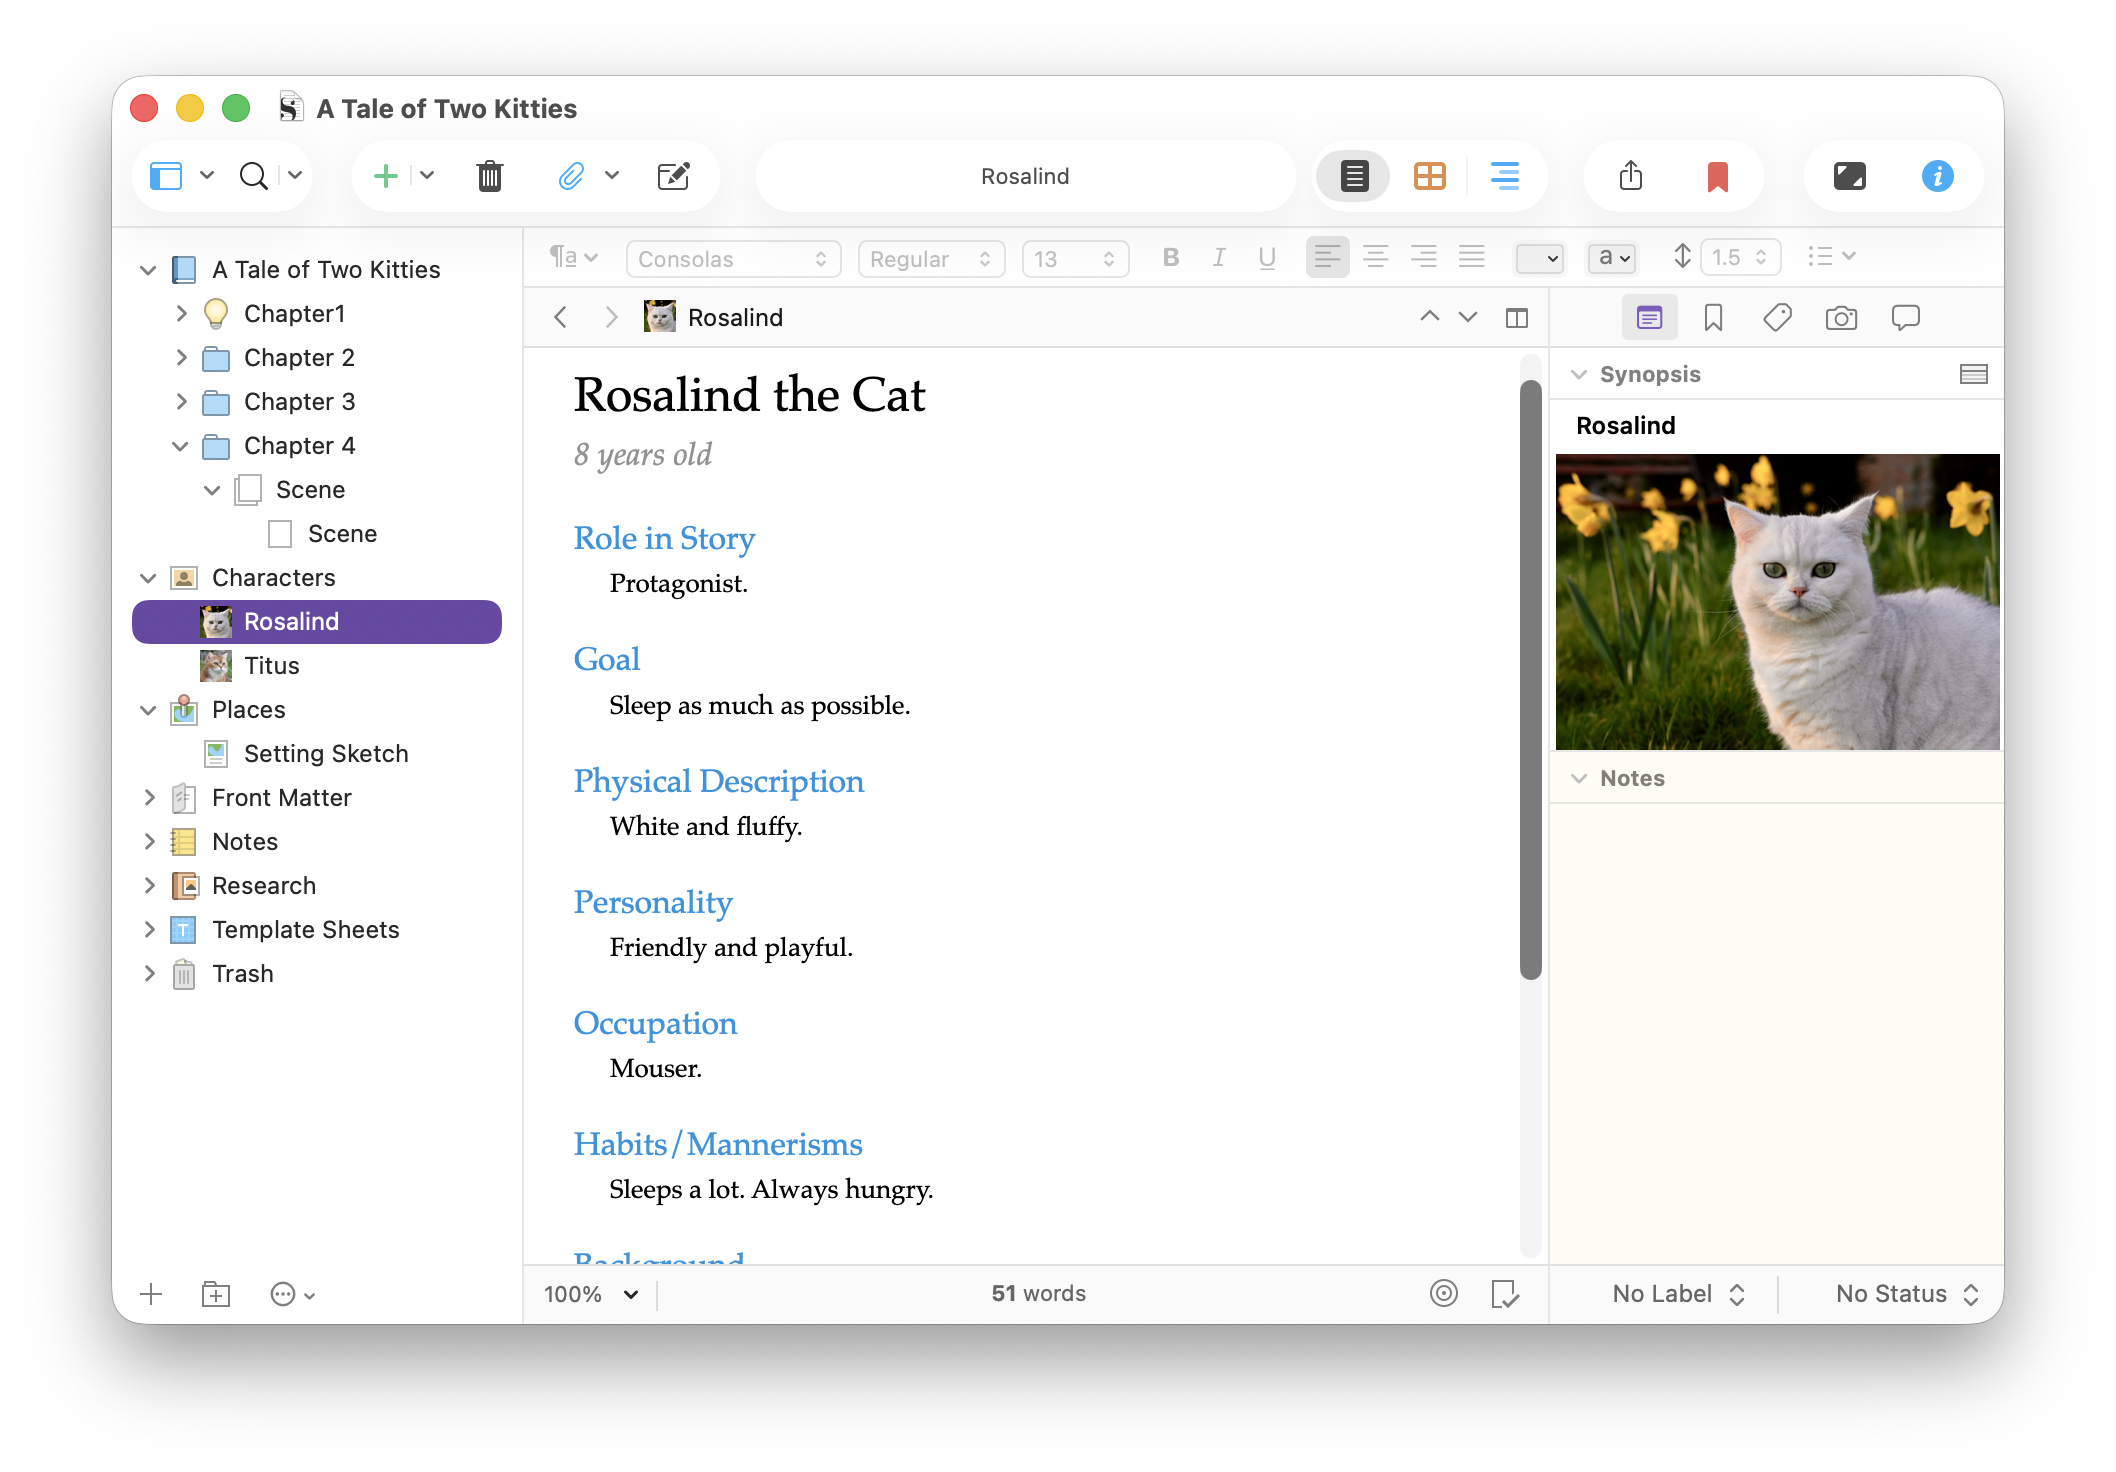2116x1472 pixels.
Task: Click the target goals icon in footer
Action: [x=1443, y=1293]
